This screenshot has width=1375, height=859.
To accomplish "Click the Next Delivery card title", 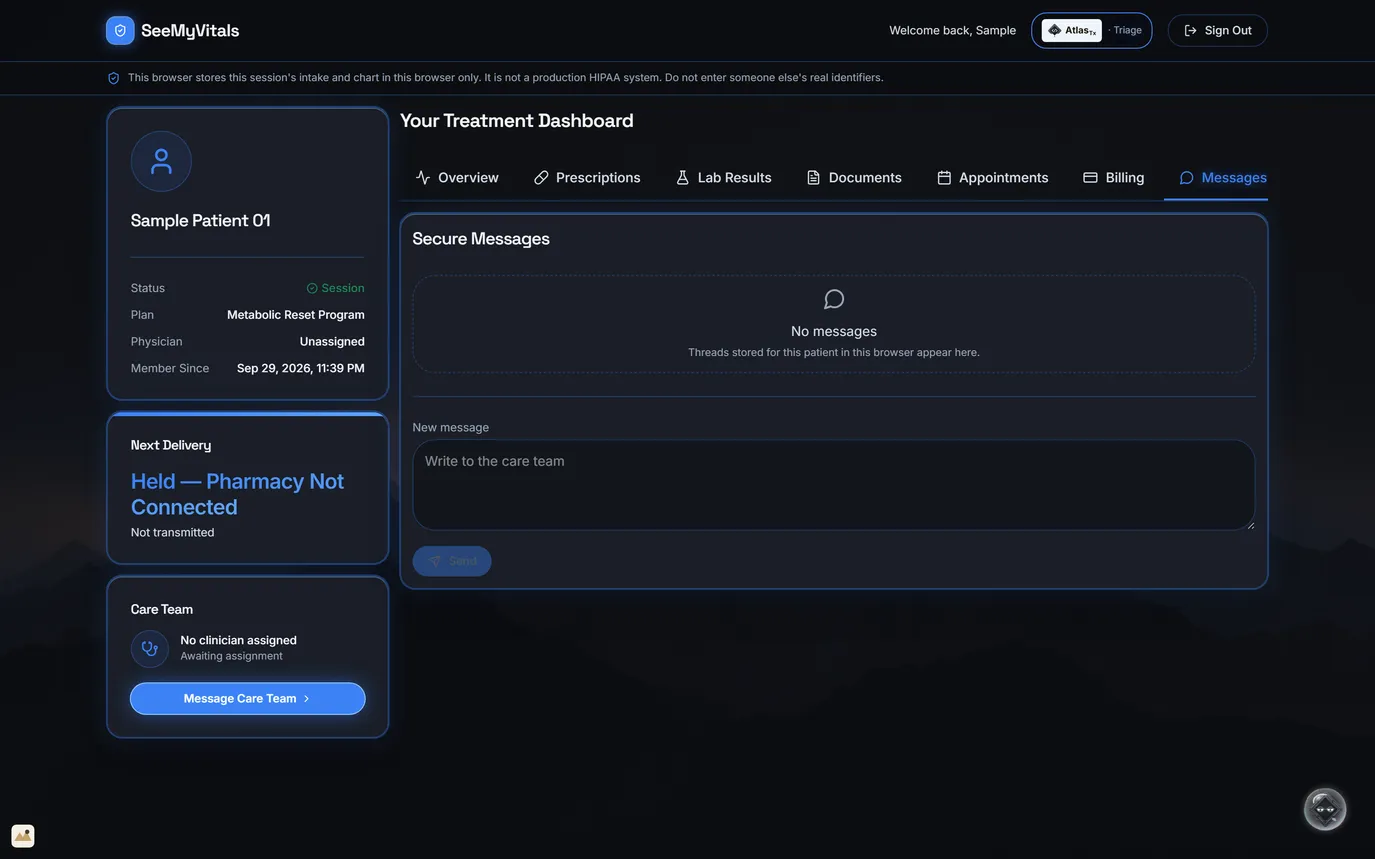I will click(x=171, y=445).
